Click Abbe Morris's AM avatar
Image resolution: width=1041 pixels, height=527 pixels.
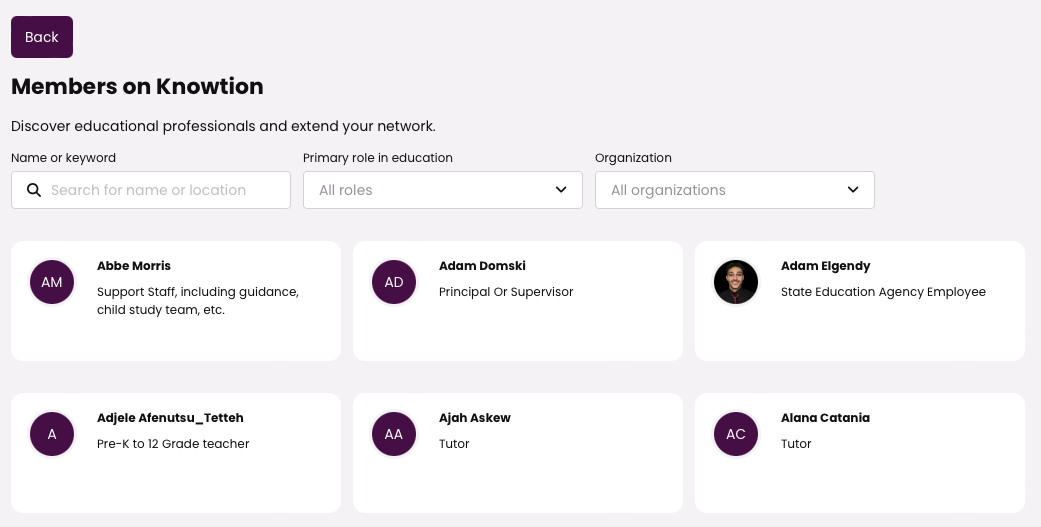pos(52,282)
